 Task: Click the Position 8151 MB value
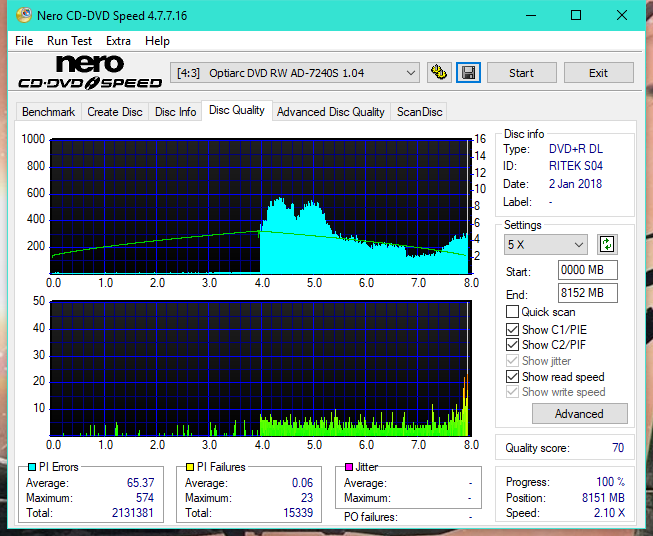point(603,498)
